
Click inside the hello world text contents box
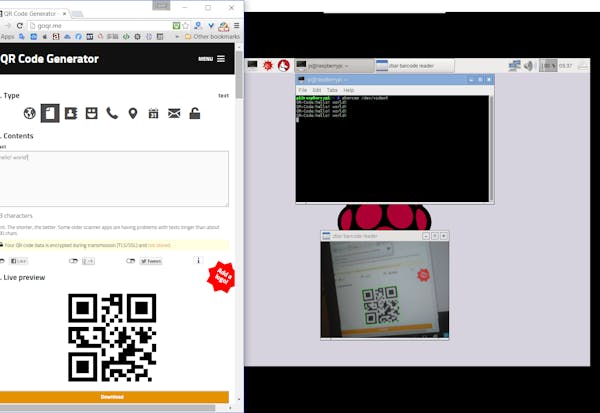click(114, 179)
